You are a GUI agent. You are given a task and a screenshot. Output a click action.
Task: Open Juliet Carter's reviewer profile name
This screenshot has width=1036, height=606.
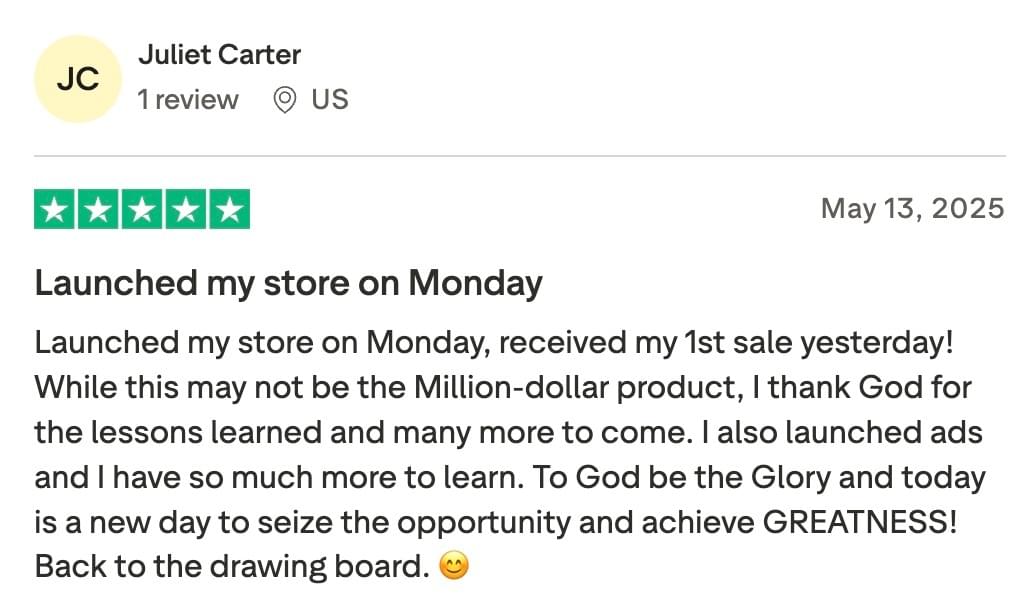(x=219, y=55)
